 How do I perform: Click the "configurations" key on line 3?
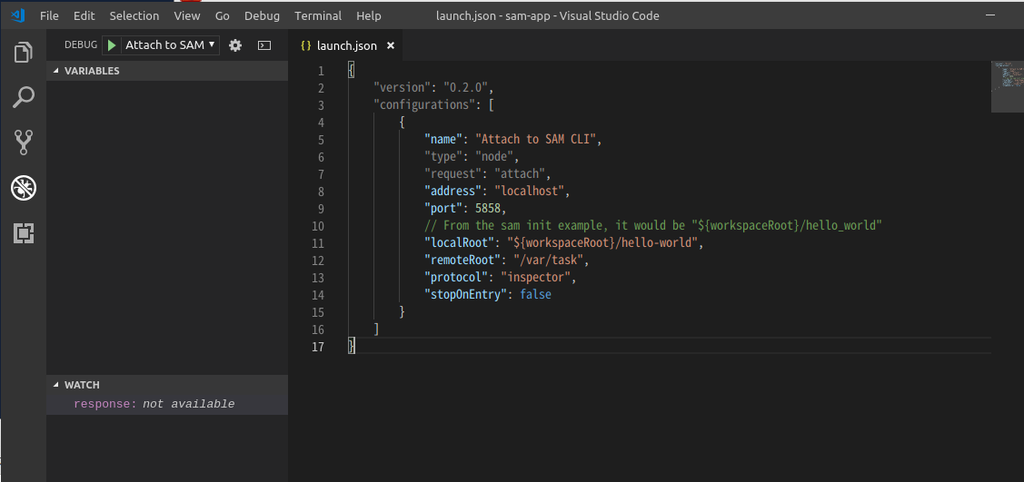pos(424,104)
